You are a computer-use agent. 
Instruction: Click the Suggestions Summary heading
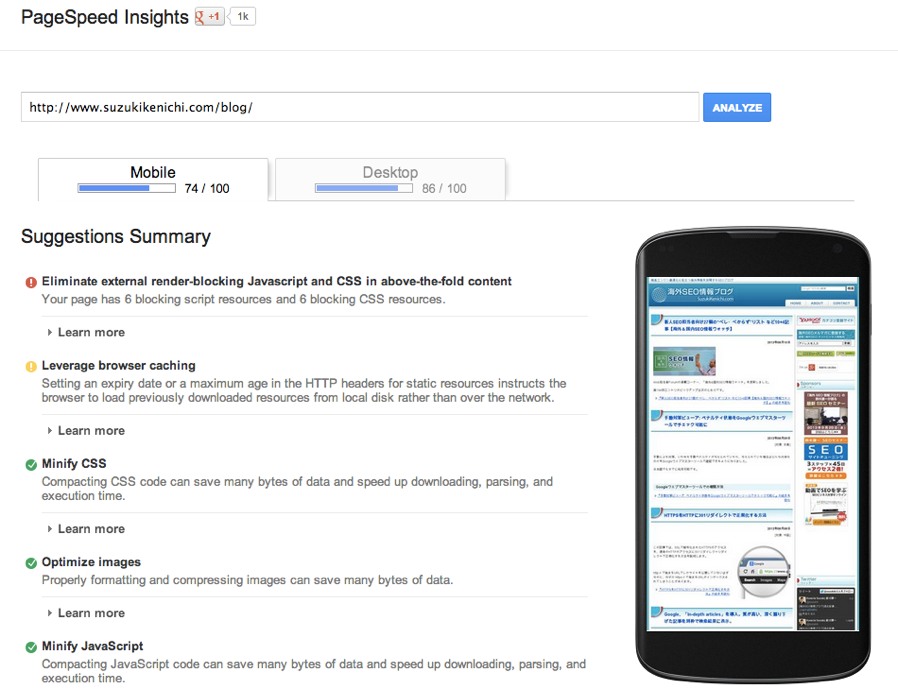(116, 236)
